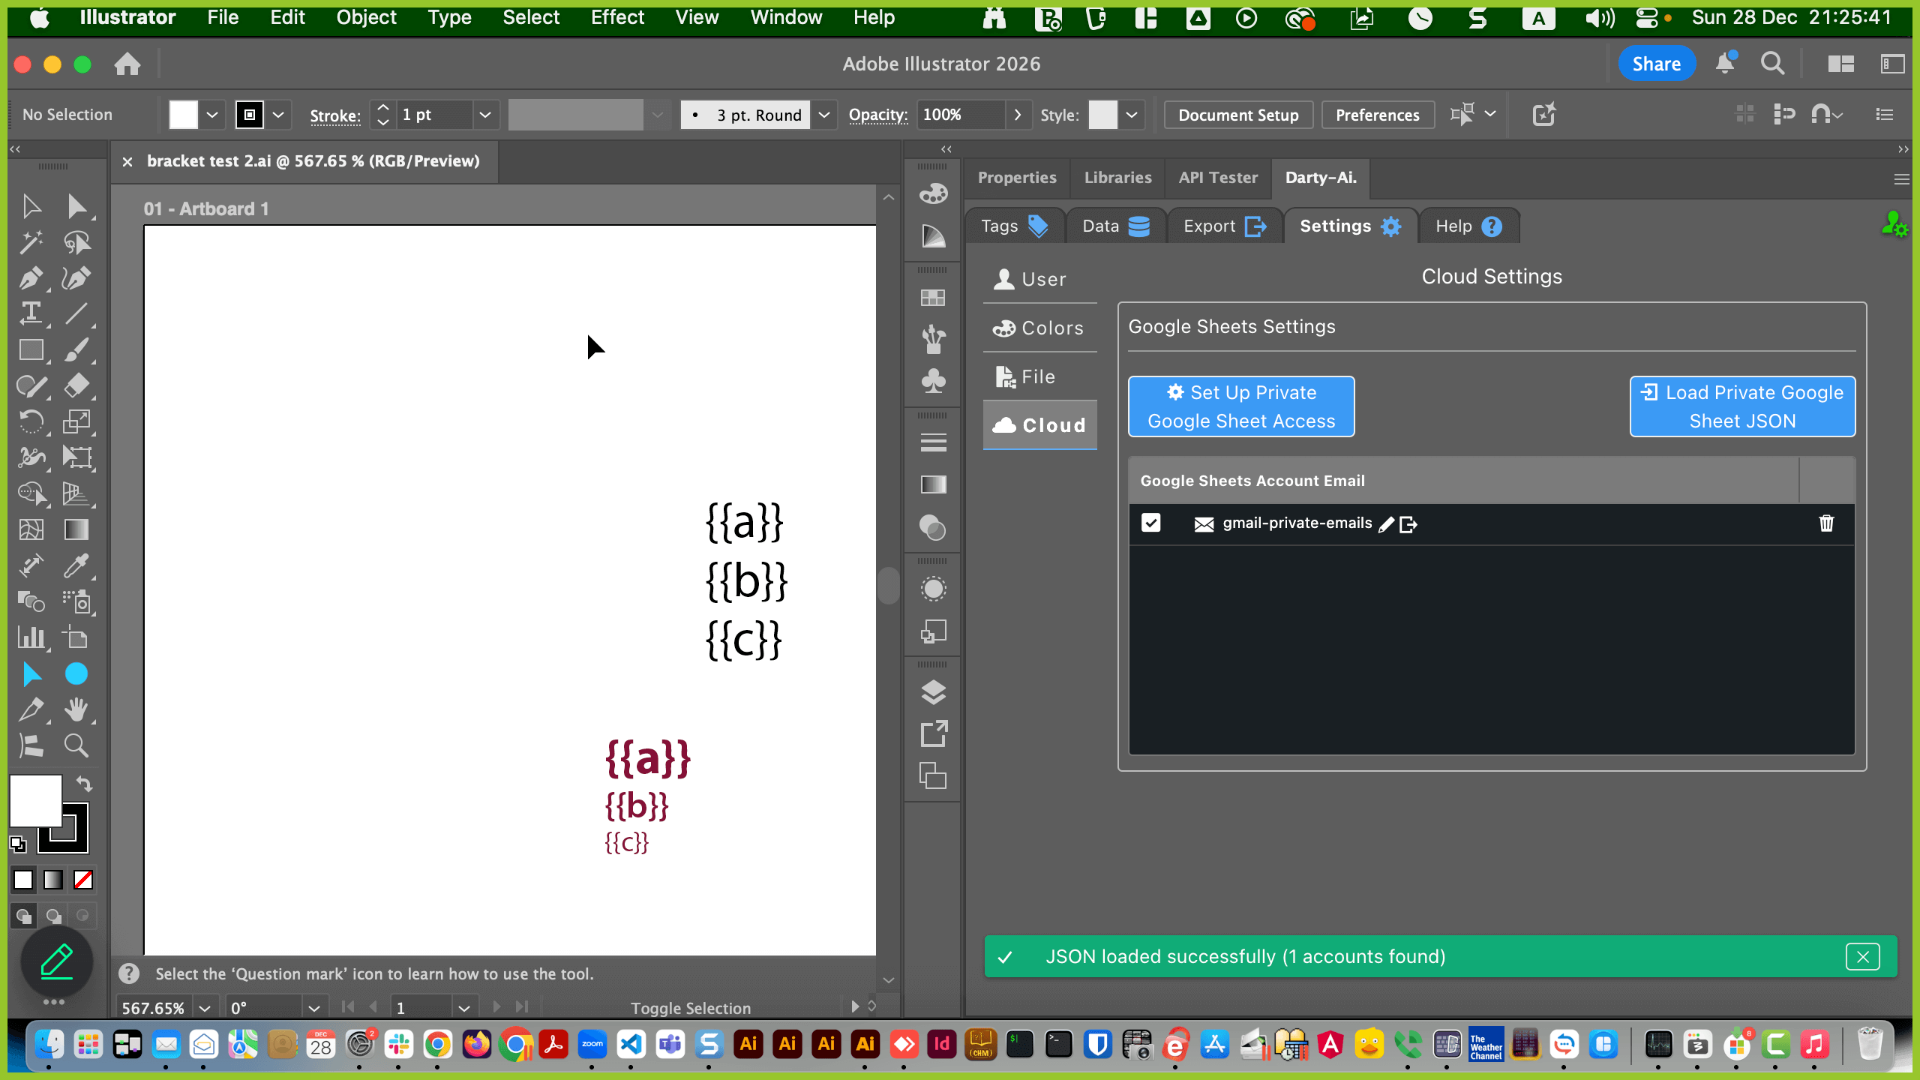The image size is (1920, 1080).
Task: Set fill to None
Action: pos(84,880)
